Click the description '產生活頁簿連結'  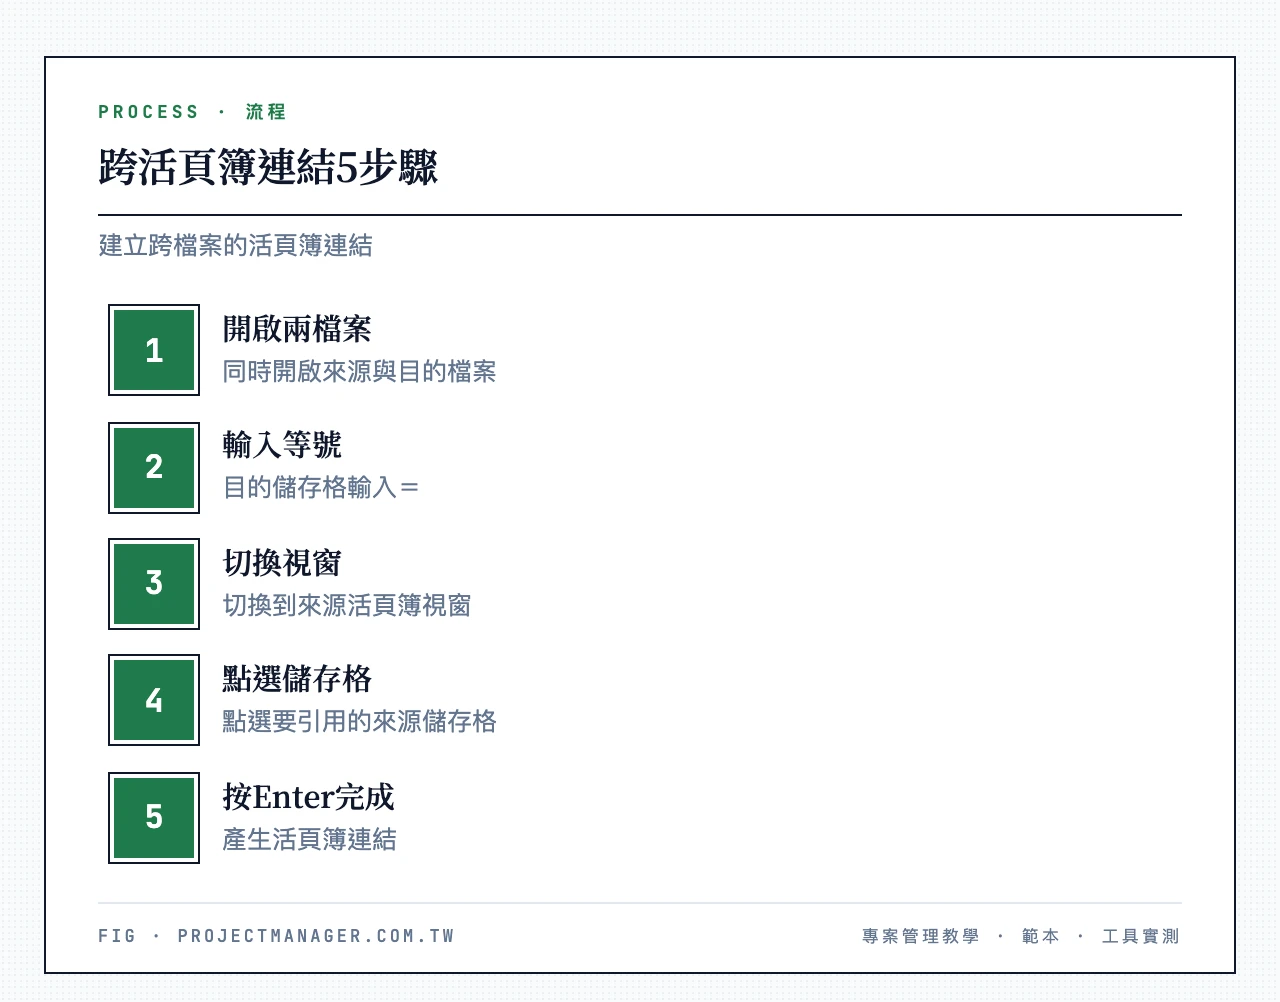309,840
